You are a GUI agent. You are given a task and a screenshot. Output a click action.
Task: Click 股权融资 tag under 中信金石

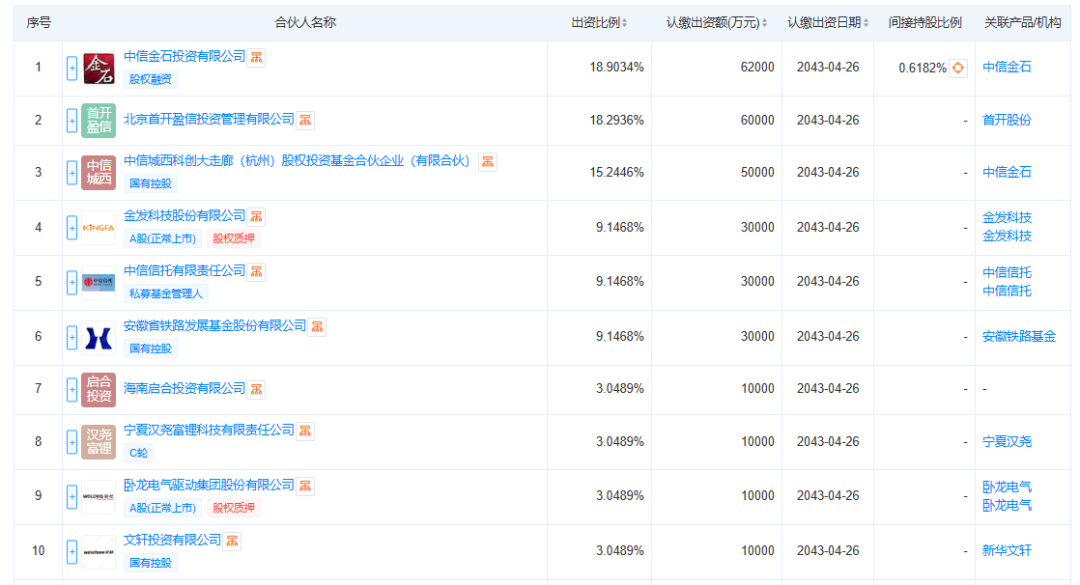coord(151,79)
